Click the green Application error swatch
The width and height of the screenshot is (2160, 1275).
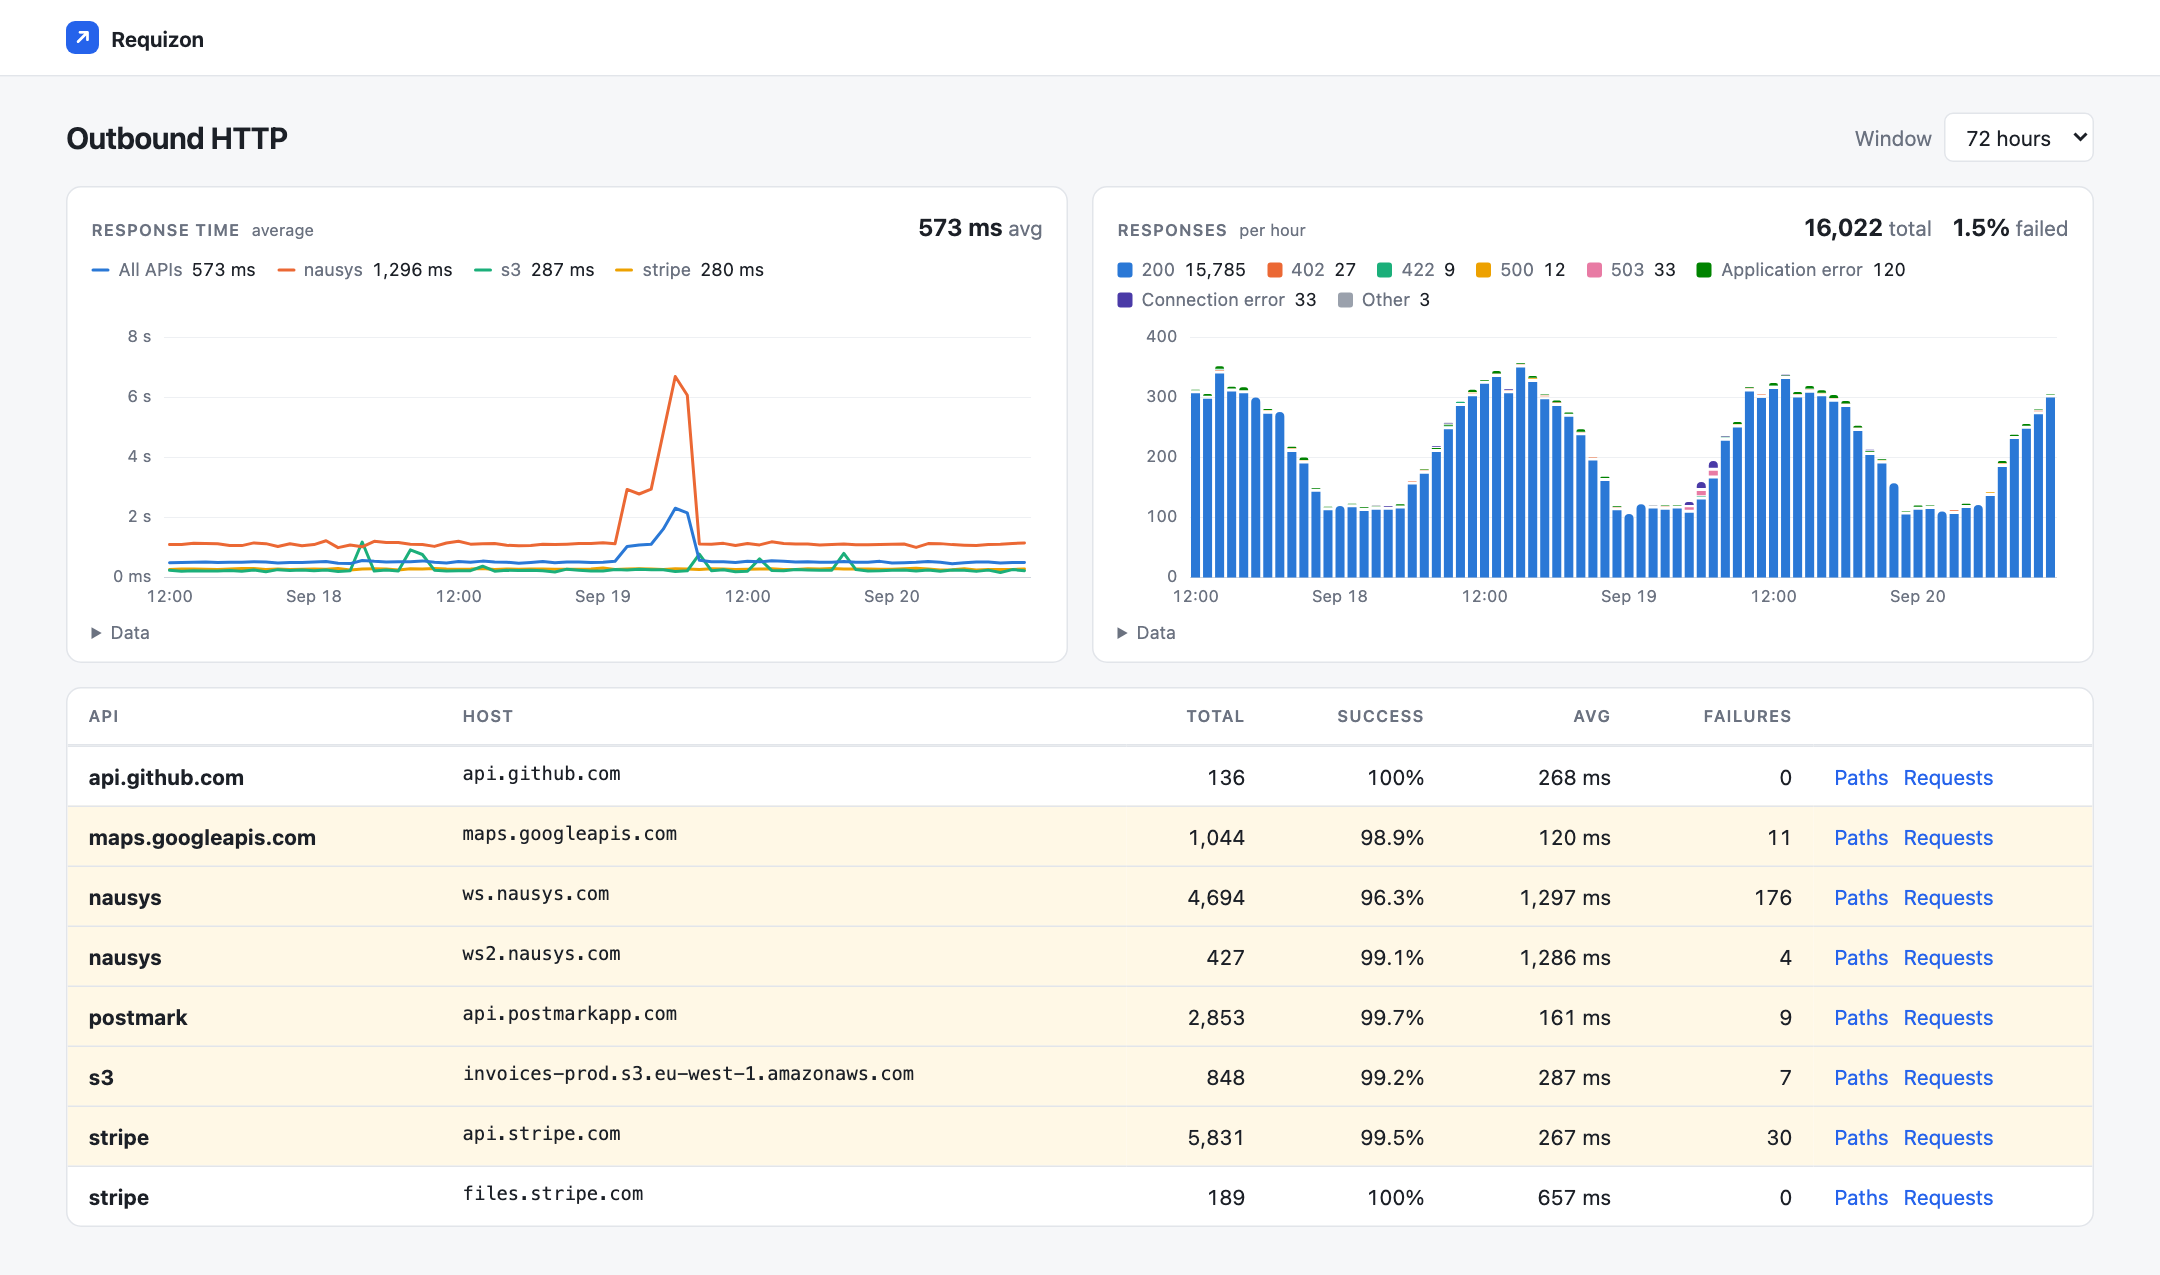click(1705, 270)
